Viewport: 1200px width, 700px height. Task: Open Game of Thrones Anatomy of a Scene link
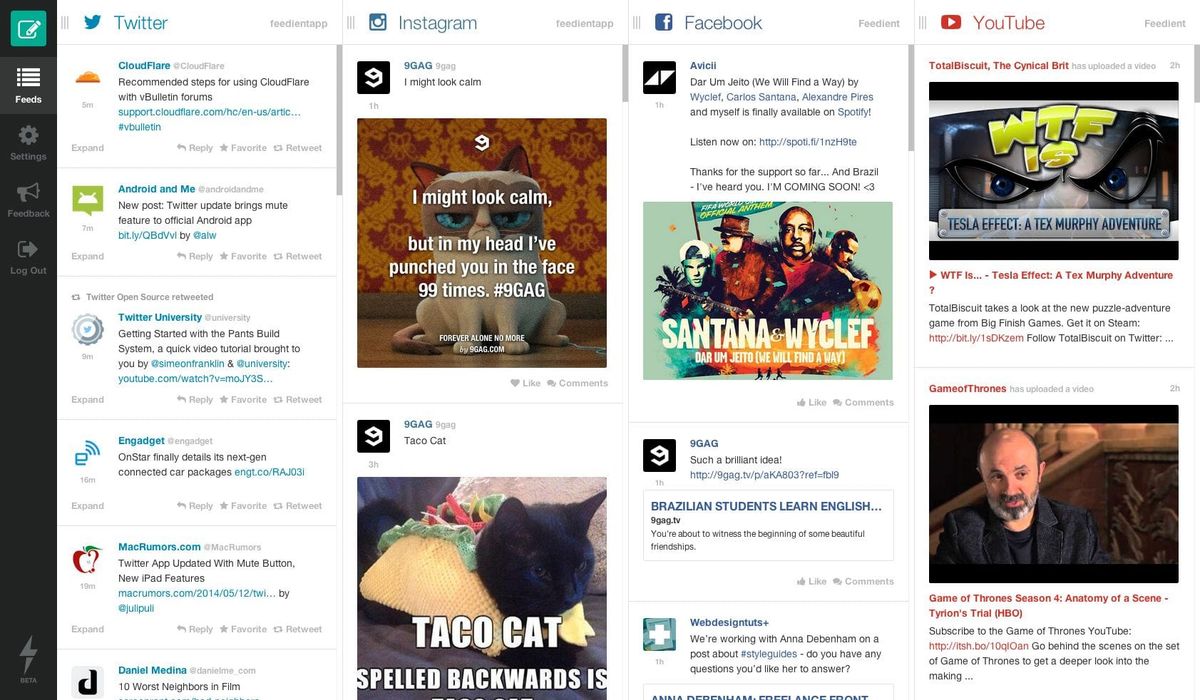click(x=1047, y=605)
